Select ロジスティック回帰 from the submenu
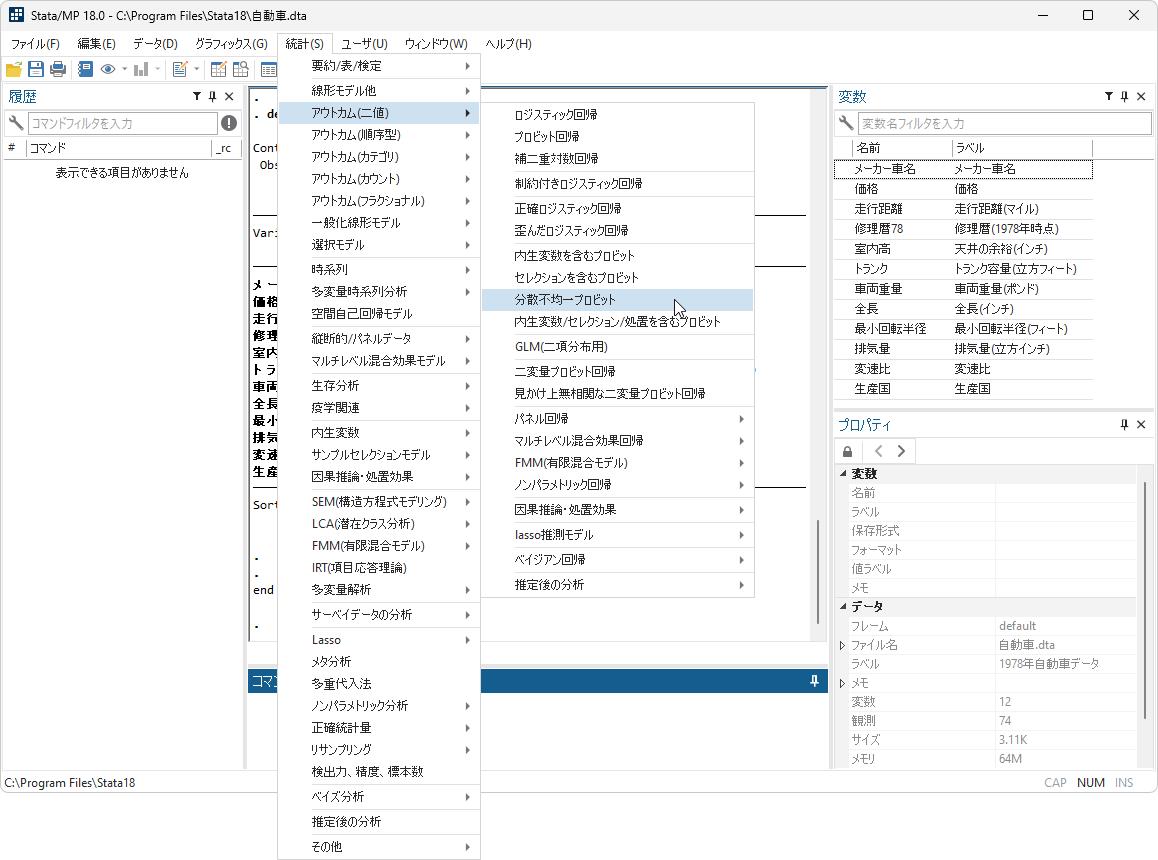The height and width of the screenshot is (860, 1158). pyautogui.click(x=617, y=115)
